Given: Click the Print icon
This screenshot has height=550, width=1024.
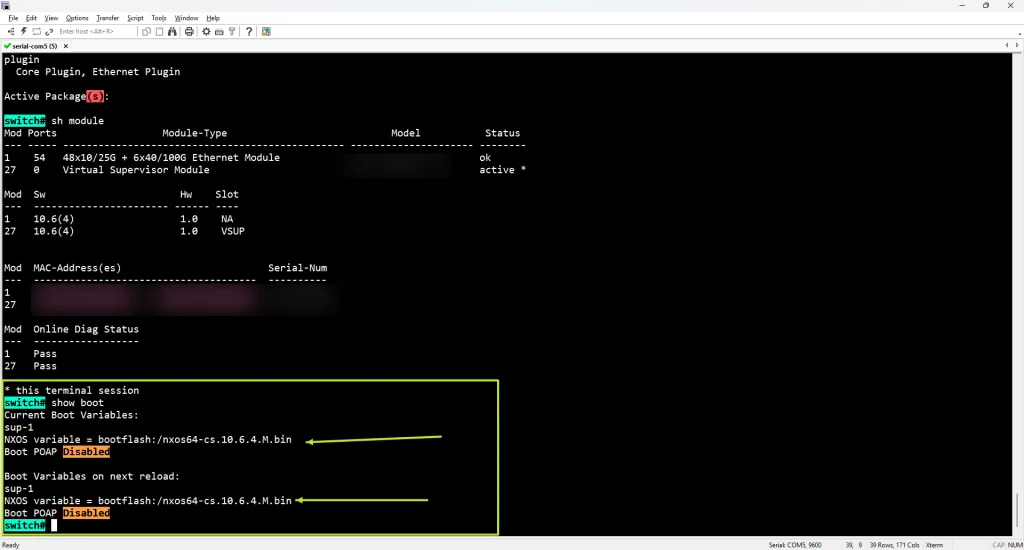Looking at the screenshot, I should [189, 31].
